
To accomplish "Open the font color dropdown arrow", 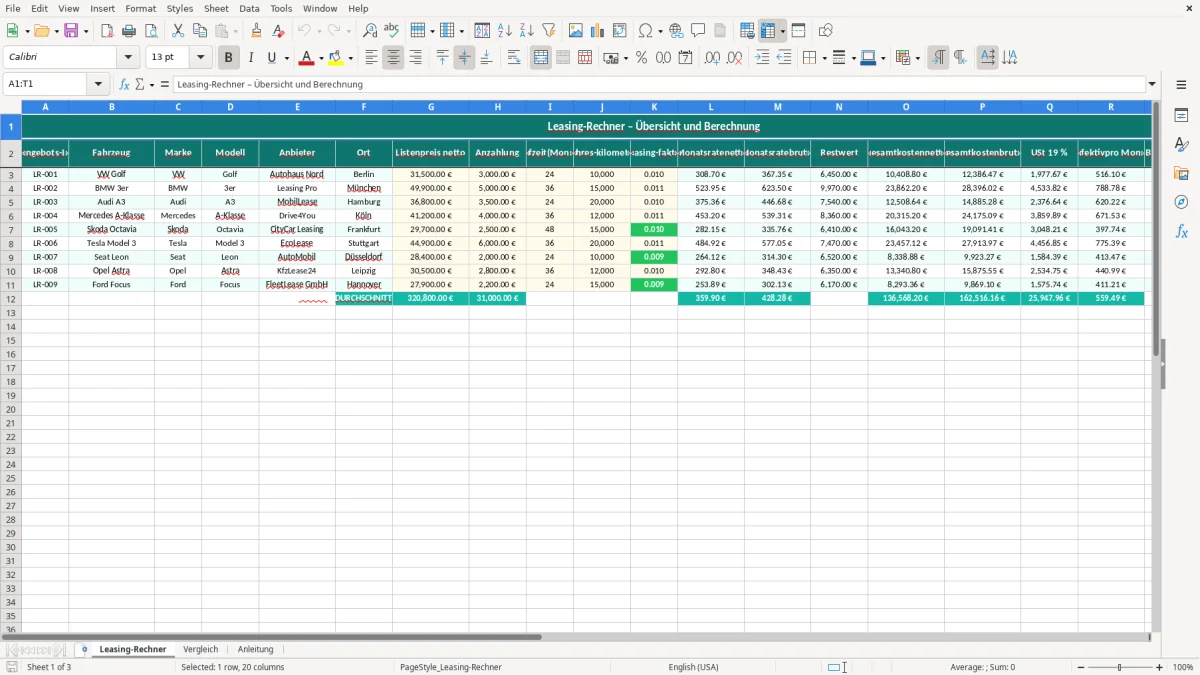I will coord(321,58).
